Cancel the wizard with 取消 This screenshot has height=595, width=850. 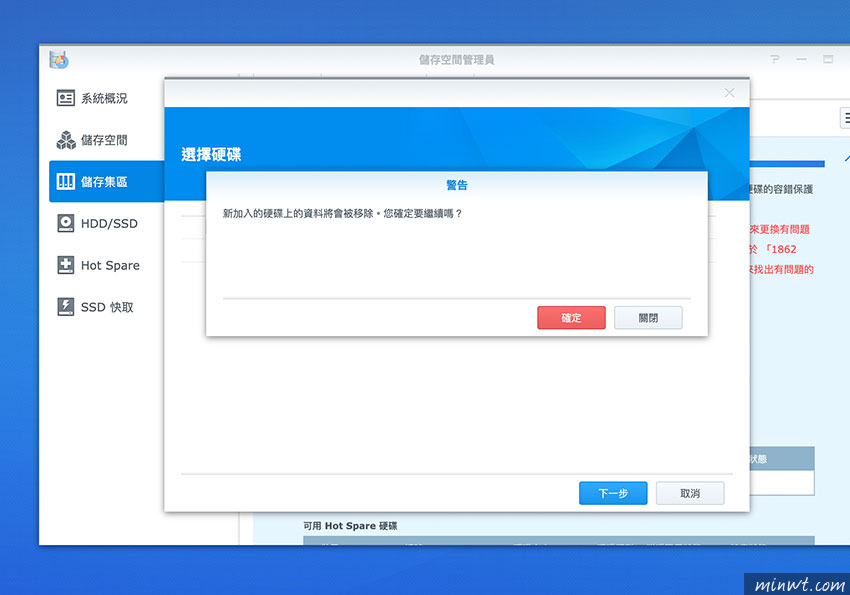[x=690, y=493]
